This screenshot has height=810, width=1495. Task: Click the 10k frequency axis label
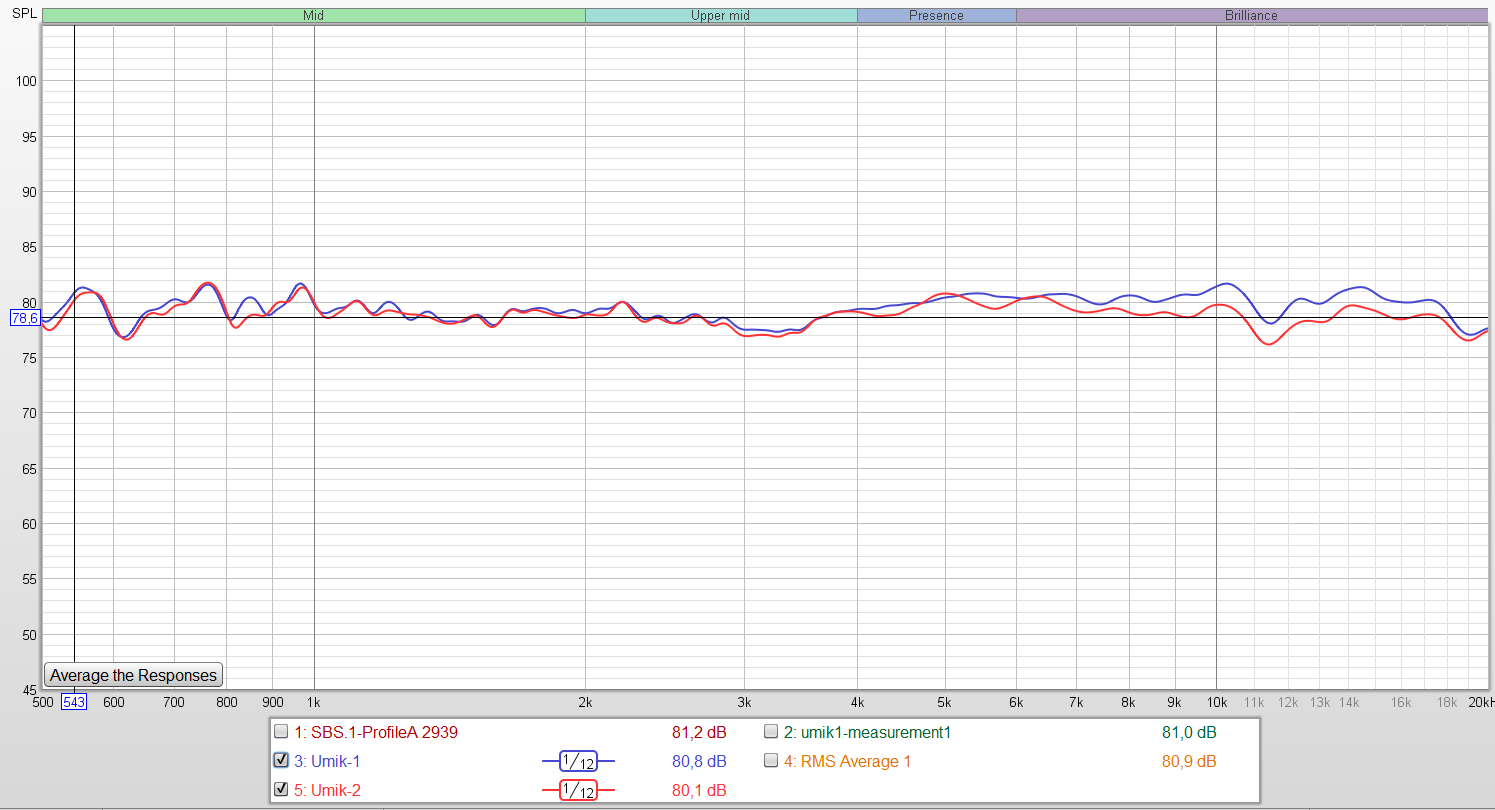click(x=1216, y=702)
